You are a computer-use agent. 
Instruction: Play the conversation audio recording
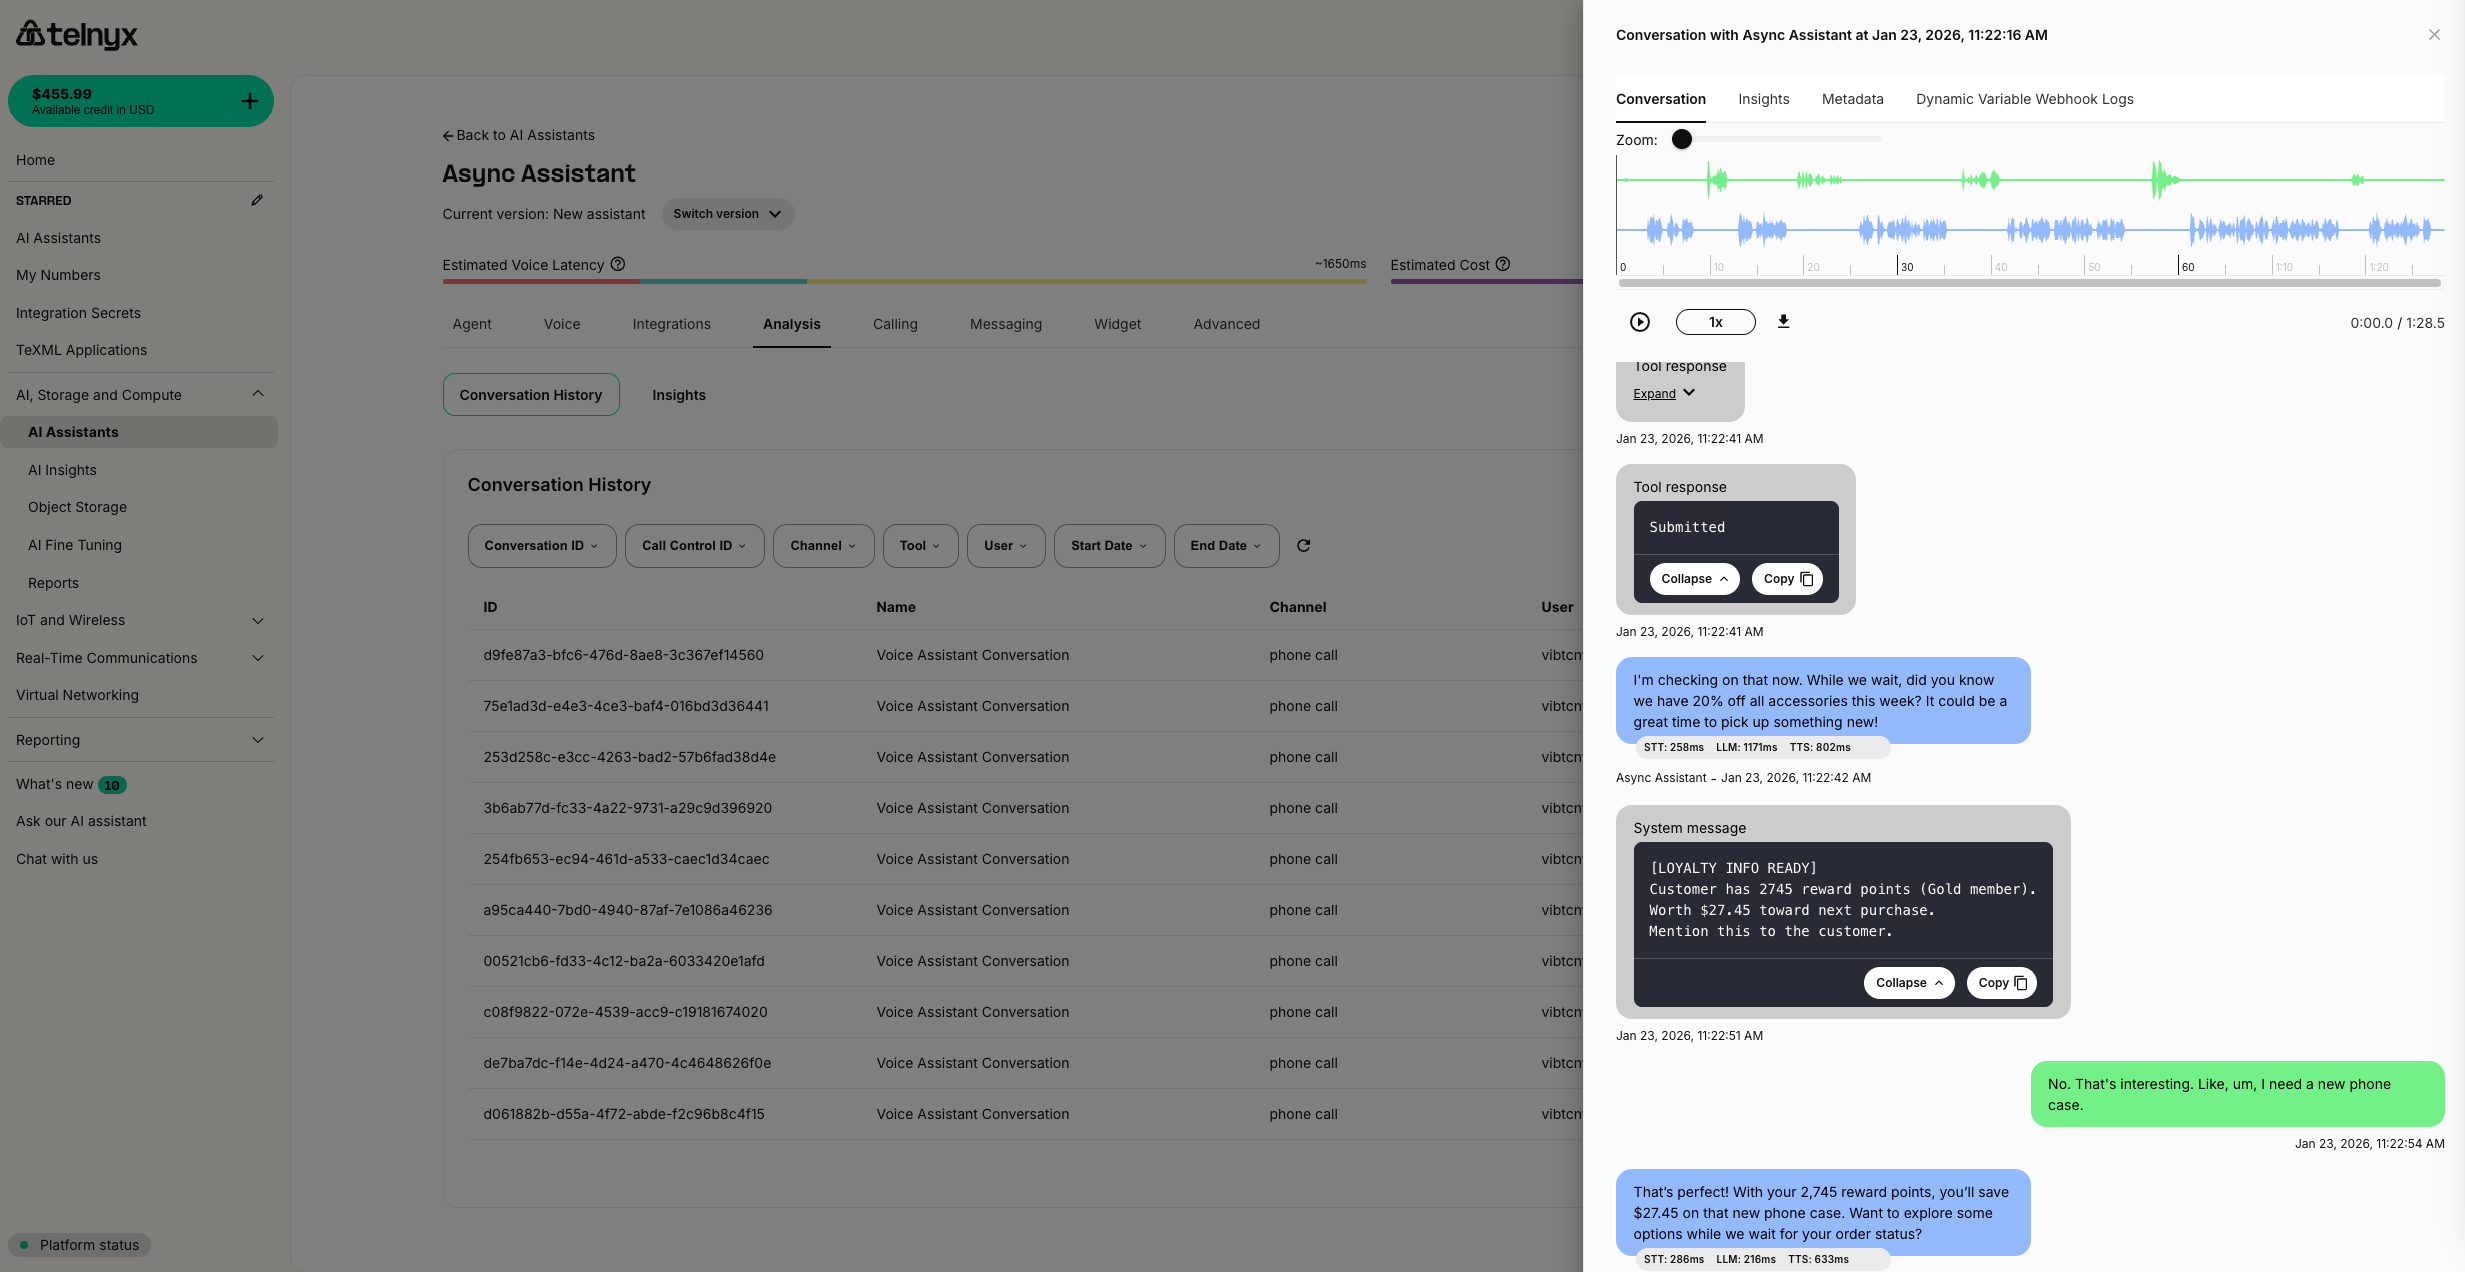(1639, 322)
